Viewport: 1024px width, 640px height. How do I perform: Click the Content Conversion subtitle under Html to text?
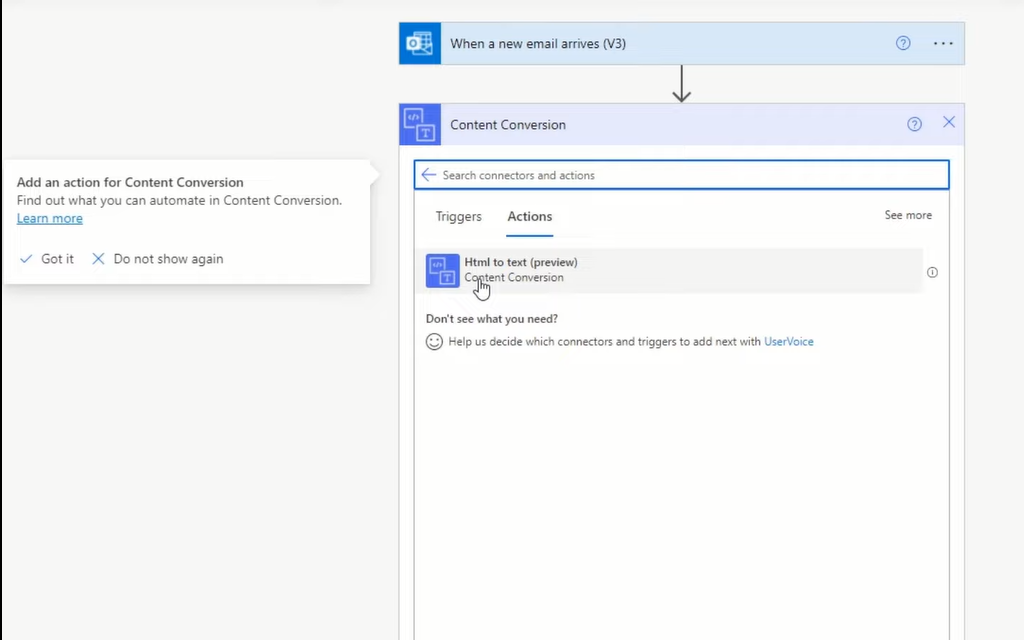514,278
